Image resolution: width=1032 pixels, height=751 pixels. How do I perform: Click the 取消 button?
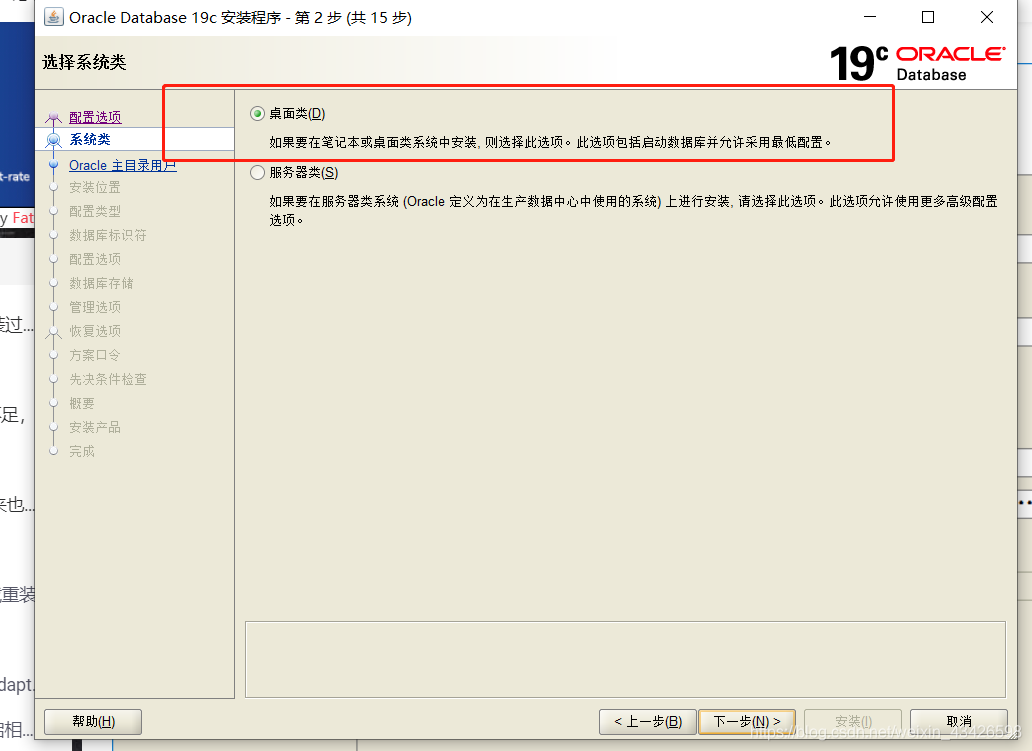pos(958,721)
